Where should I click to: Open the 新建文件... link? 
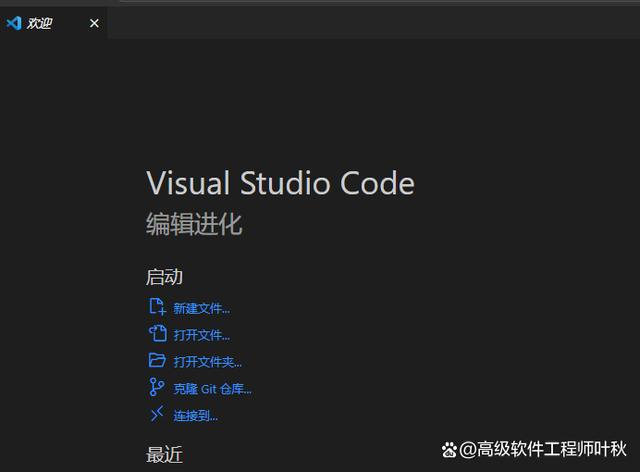[202, 309]
